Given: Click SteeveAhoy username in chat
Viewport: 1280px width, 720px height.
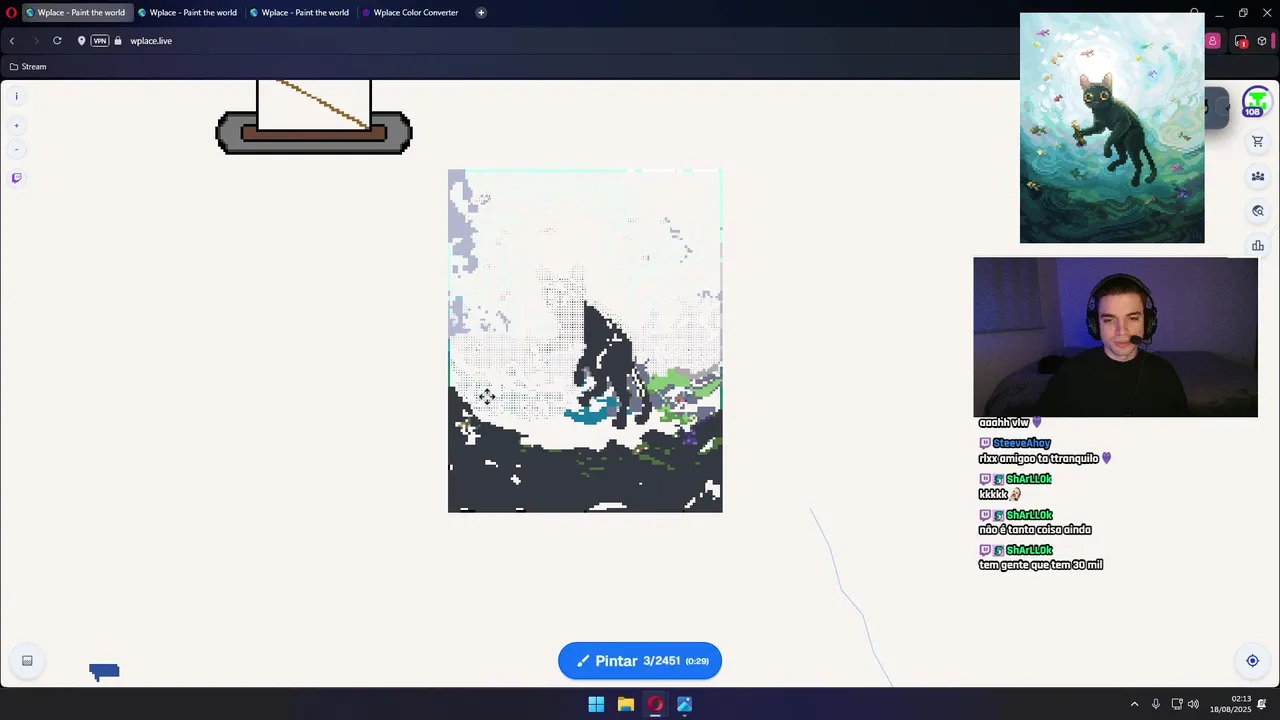Looking at the screenshot, I should pos(1022,443).
